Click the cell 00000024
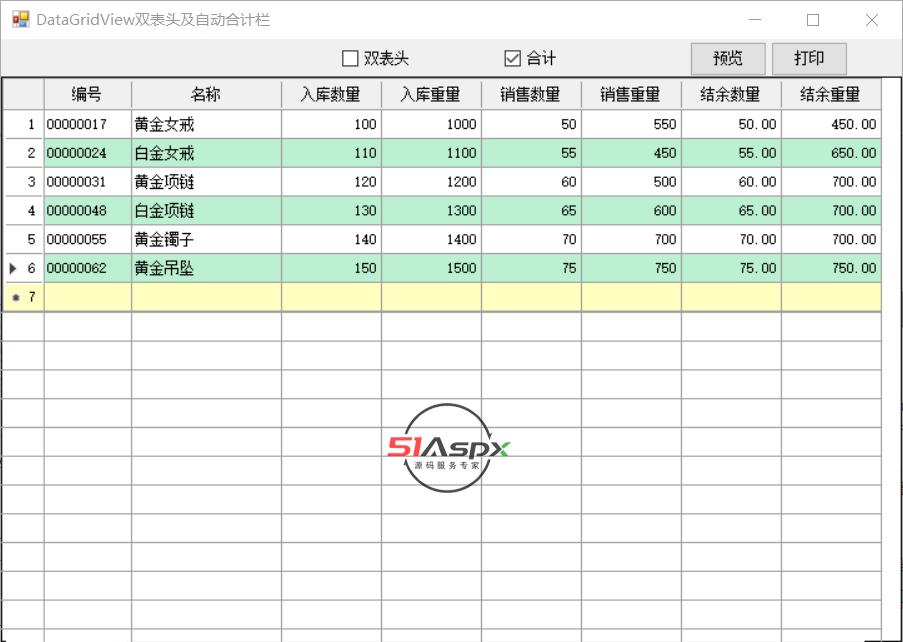The height and width of the screenshot is (642, 903). (x=88, y=153)
